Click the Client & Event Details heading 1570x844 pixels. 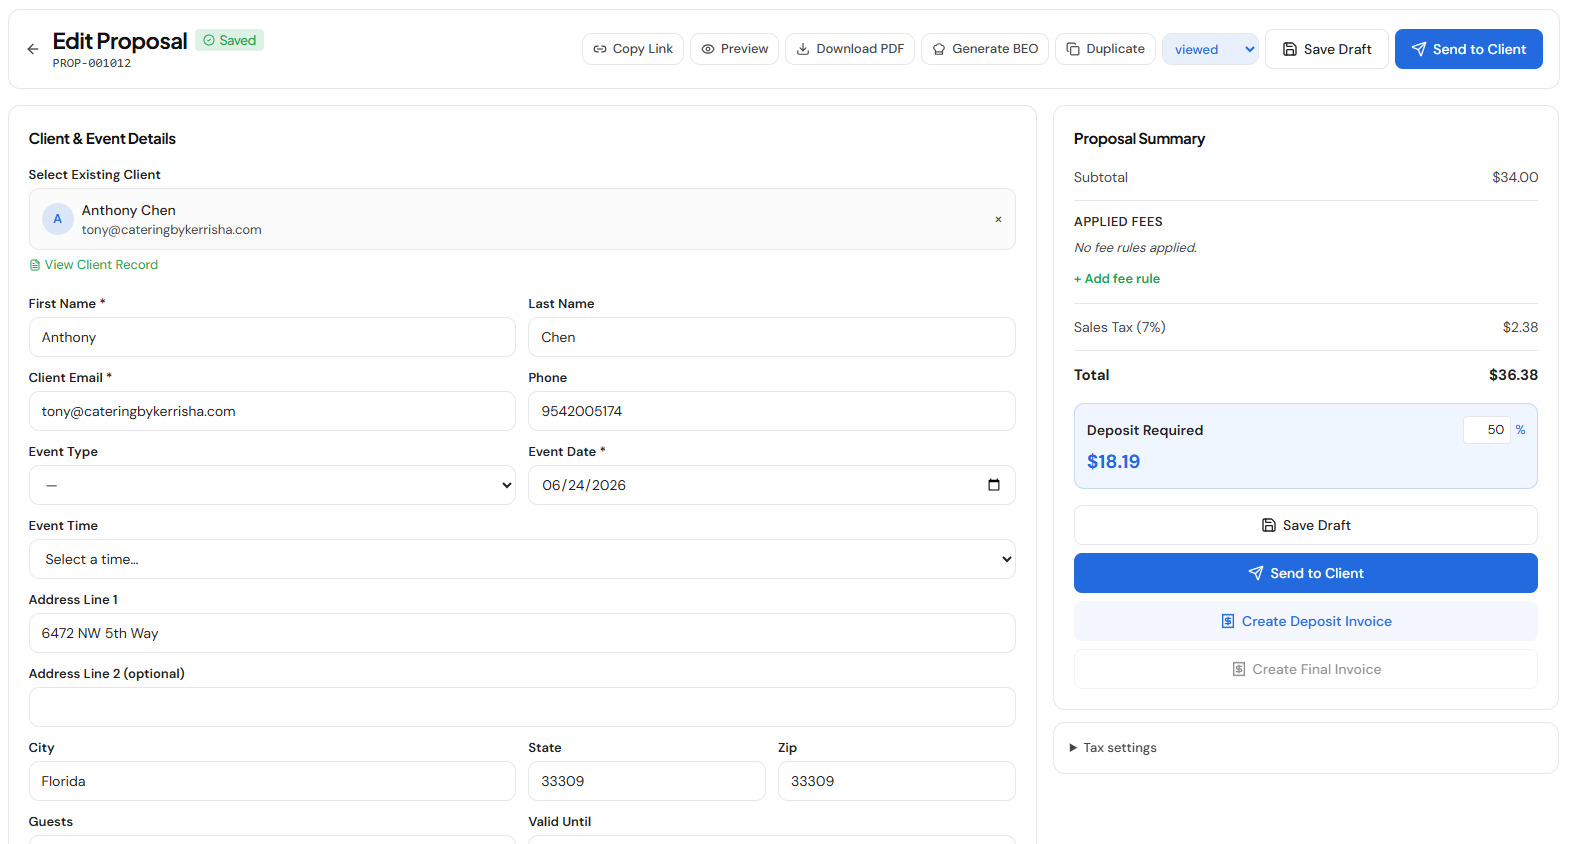[102, 139]
